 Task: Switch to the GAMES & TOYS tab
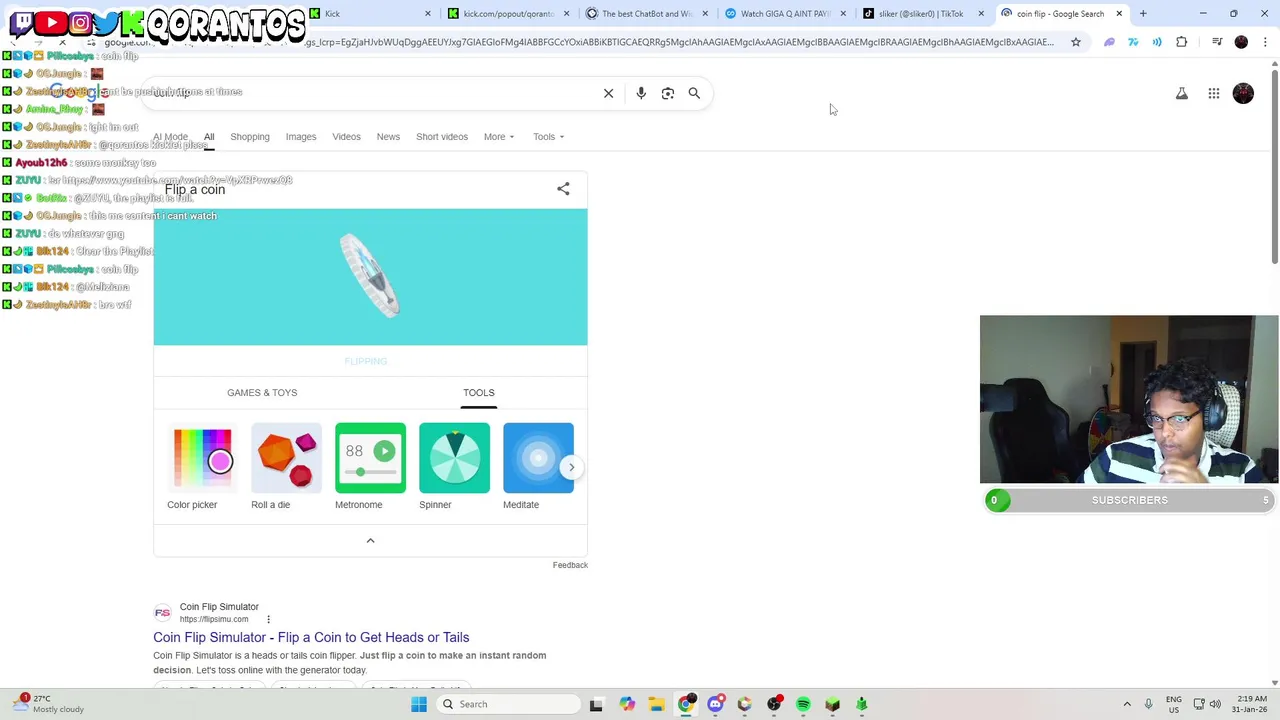[x=262, y=392]
